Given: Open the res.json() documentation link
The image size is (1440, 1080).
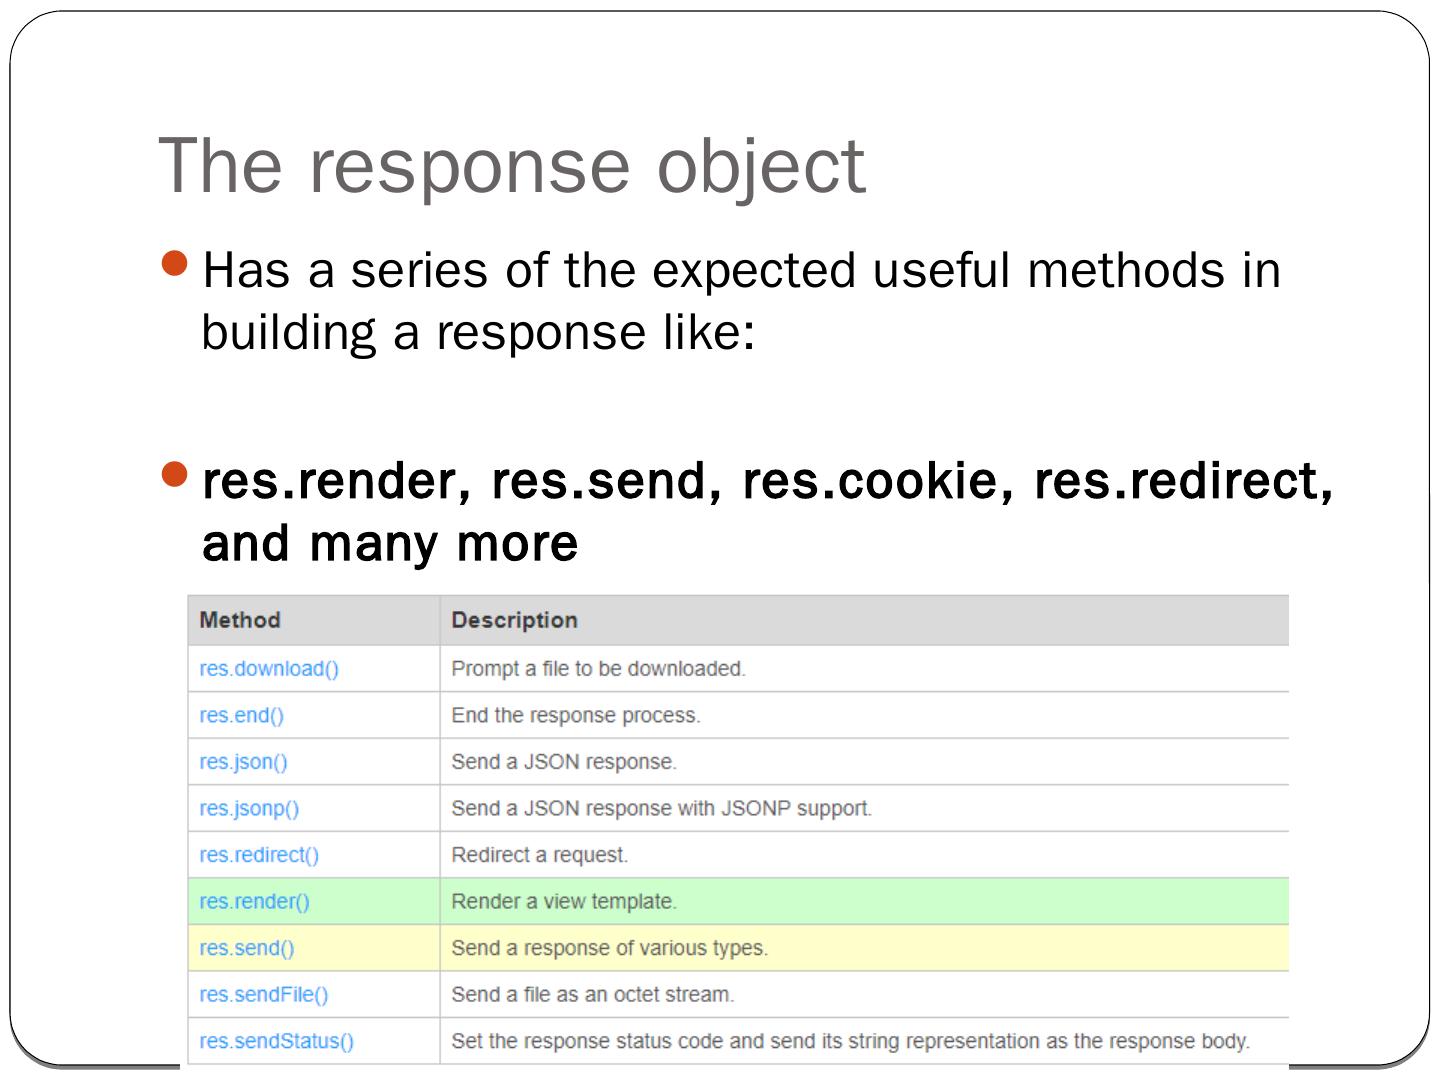Looking at the screenshot, I should coord(243,762).
